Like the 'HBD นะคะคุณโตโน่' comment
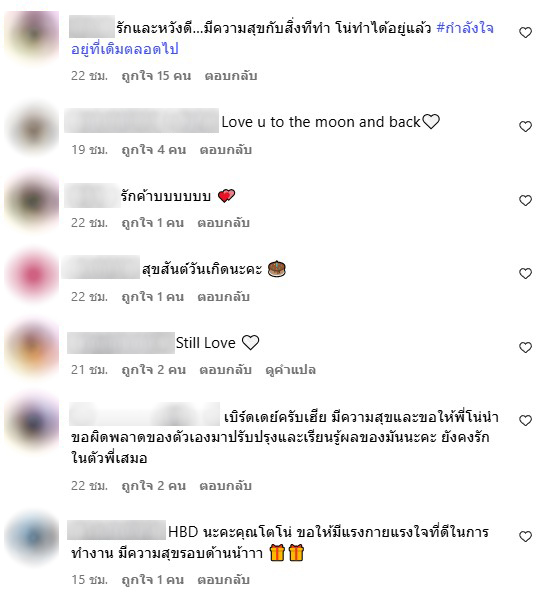545x601 pixels. pos(525,536)
